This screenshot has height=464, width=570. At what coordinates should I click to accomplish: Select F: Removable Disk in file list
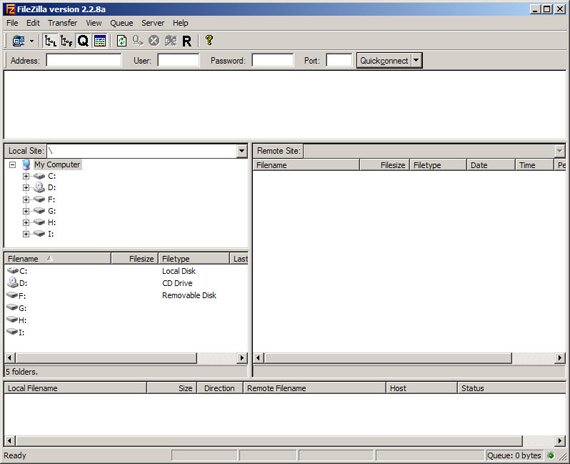(x=126, y=295)
